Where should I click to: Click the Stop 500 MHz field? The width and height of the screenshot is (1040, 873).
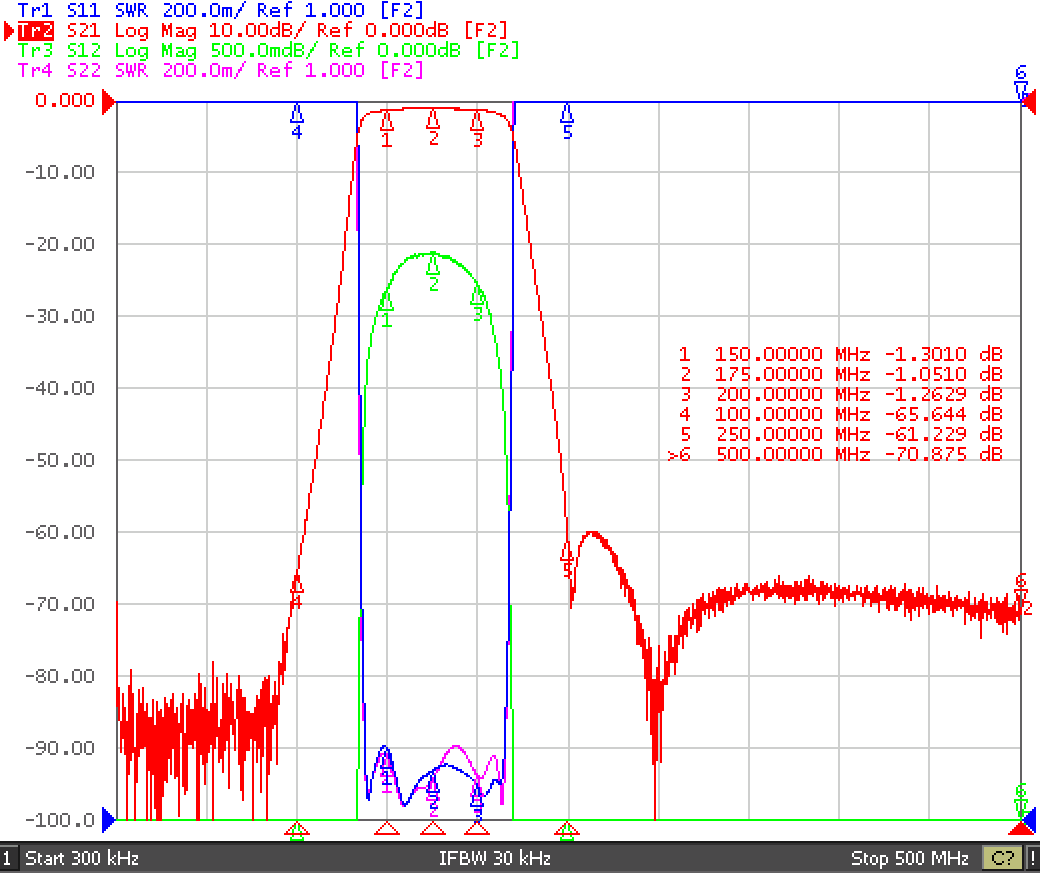coord(909,858)
